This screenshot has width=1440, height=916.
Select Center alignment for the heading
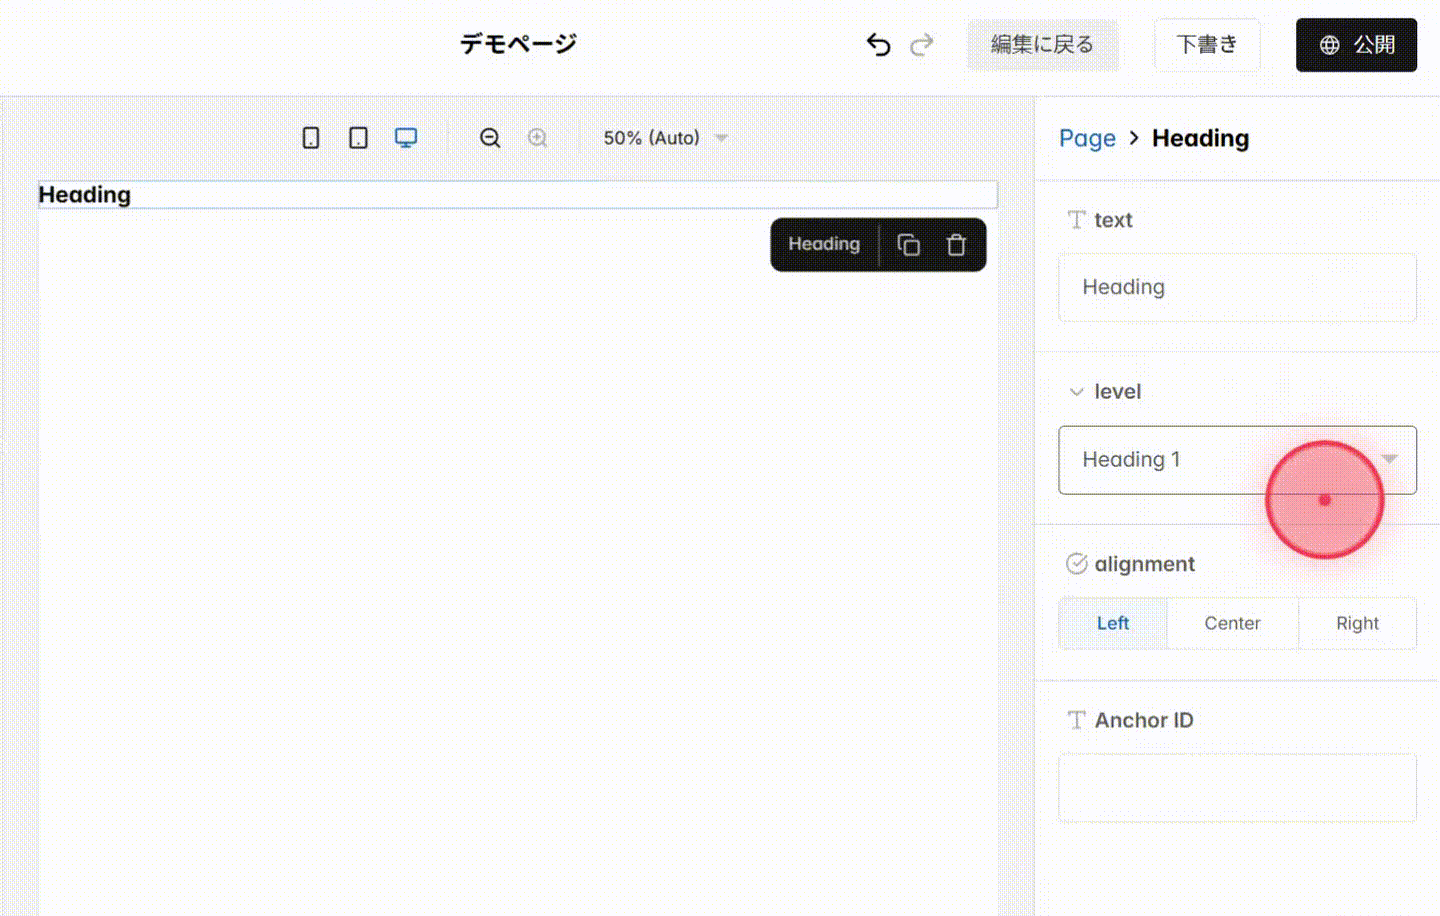(x=1232, y=622)
